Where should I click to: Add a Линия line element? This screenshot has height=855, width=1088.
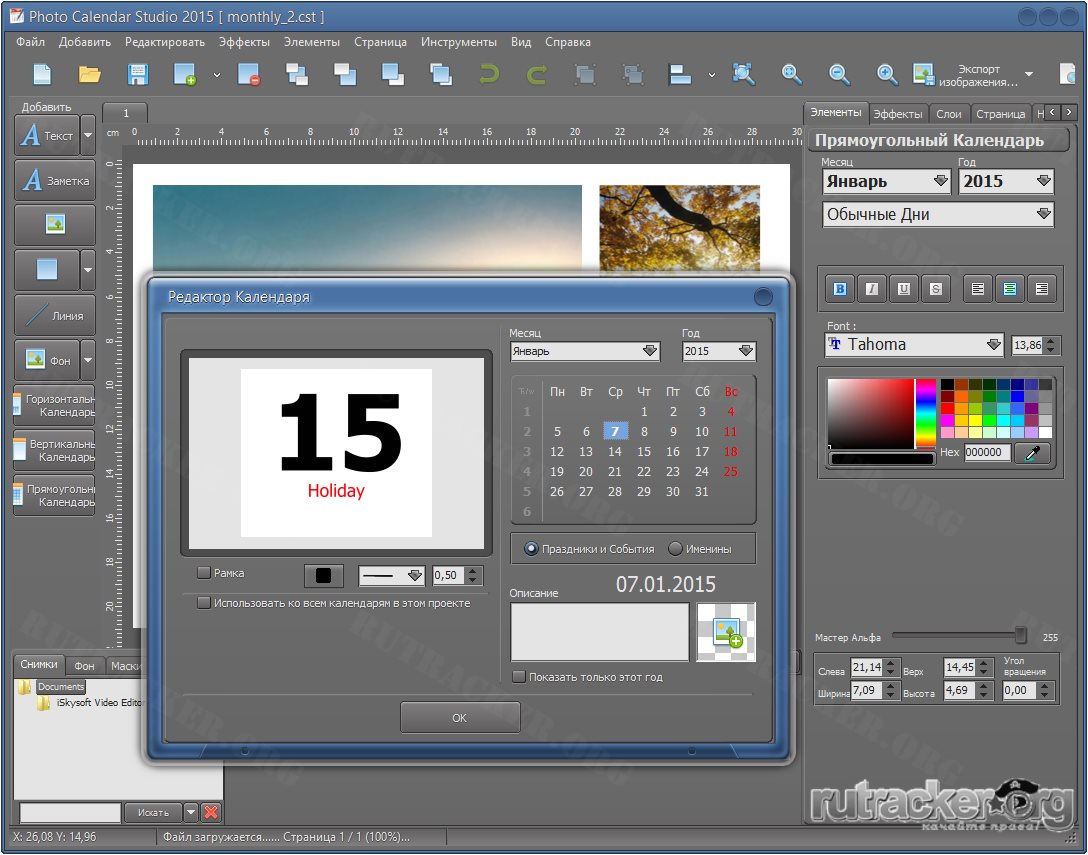(55, 315)
